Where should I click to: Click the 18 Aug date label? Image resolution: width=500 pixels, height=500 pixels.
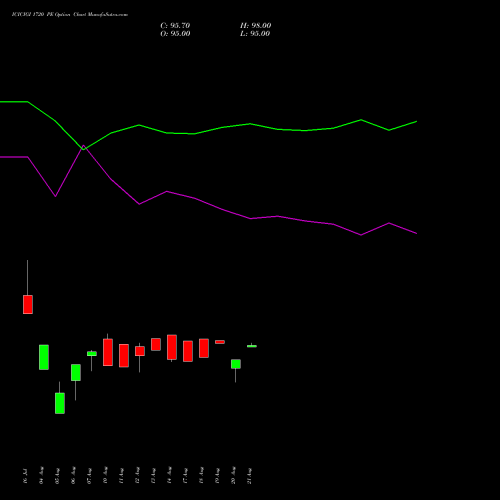pos(201,476)
